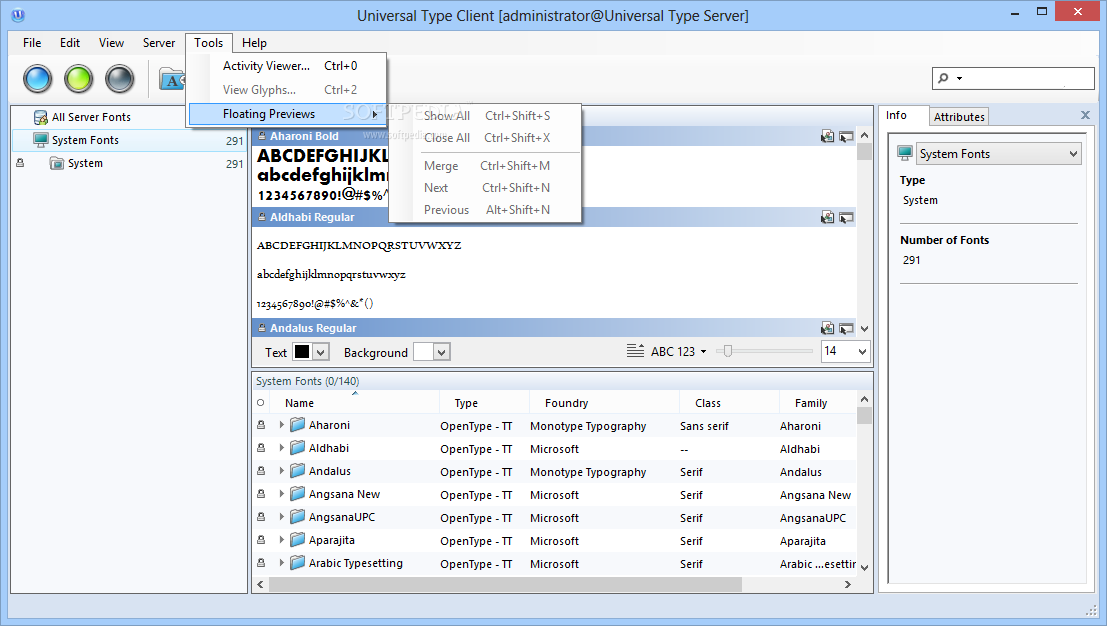Click the float preview icon for Aharoni Bold
Image resolution: width=1107 pixels, height=626 pixels.
[x=846, y=136]
